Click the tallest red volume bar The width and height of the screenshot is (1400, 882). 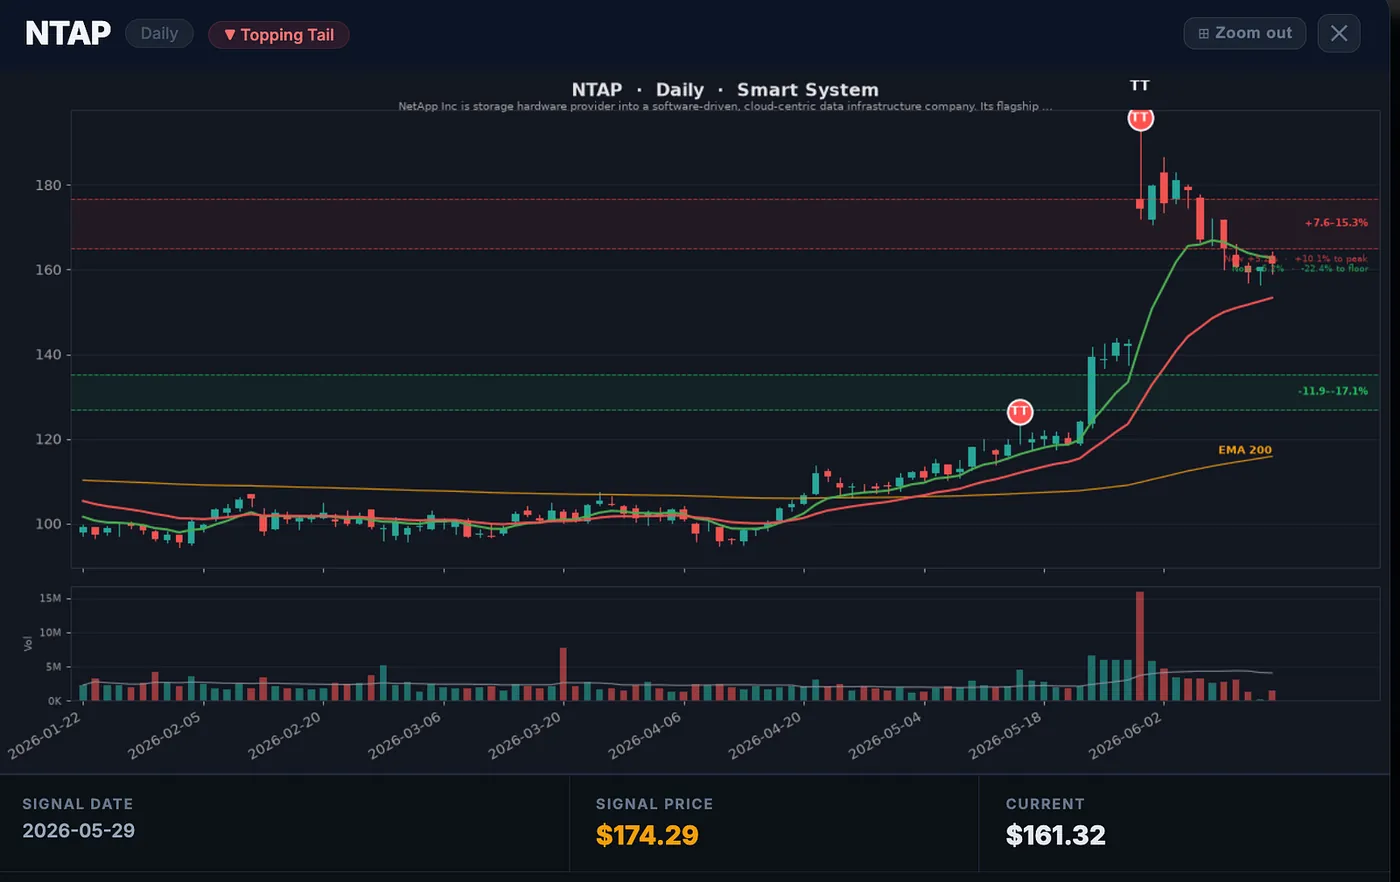pyautogui.click(x=1140, y=646)
